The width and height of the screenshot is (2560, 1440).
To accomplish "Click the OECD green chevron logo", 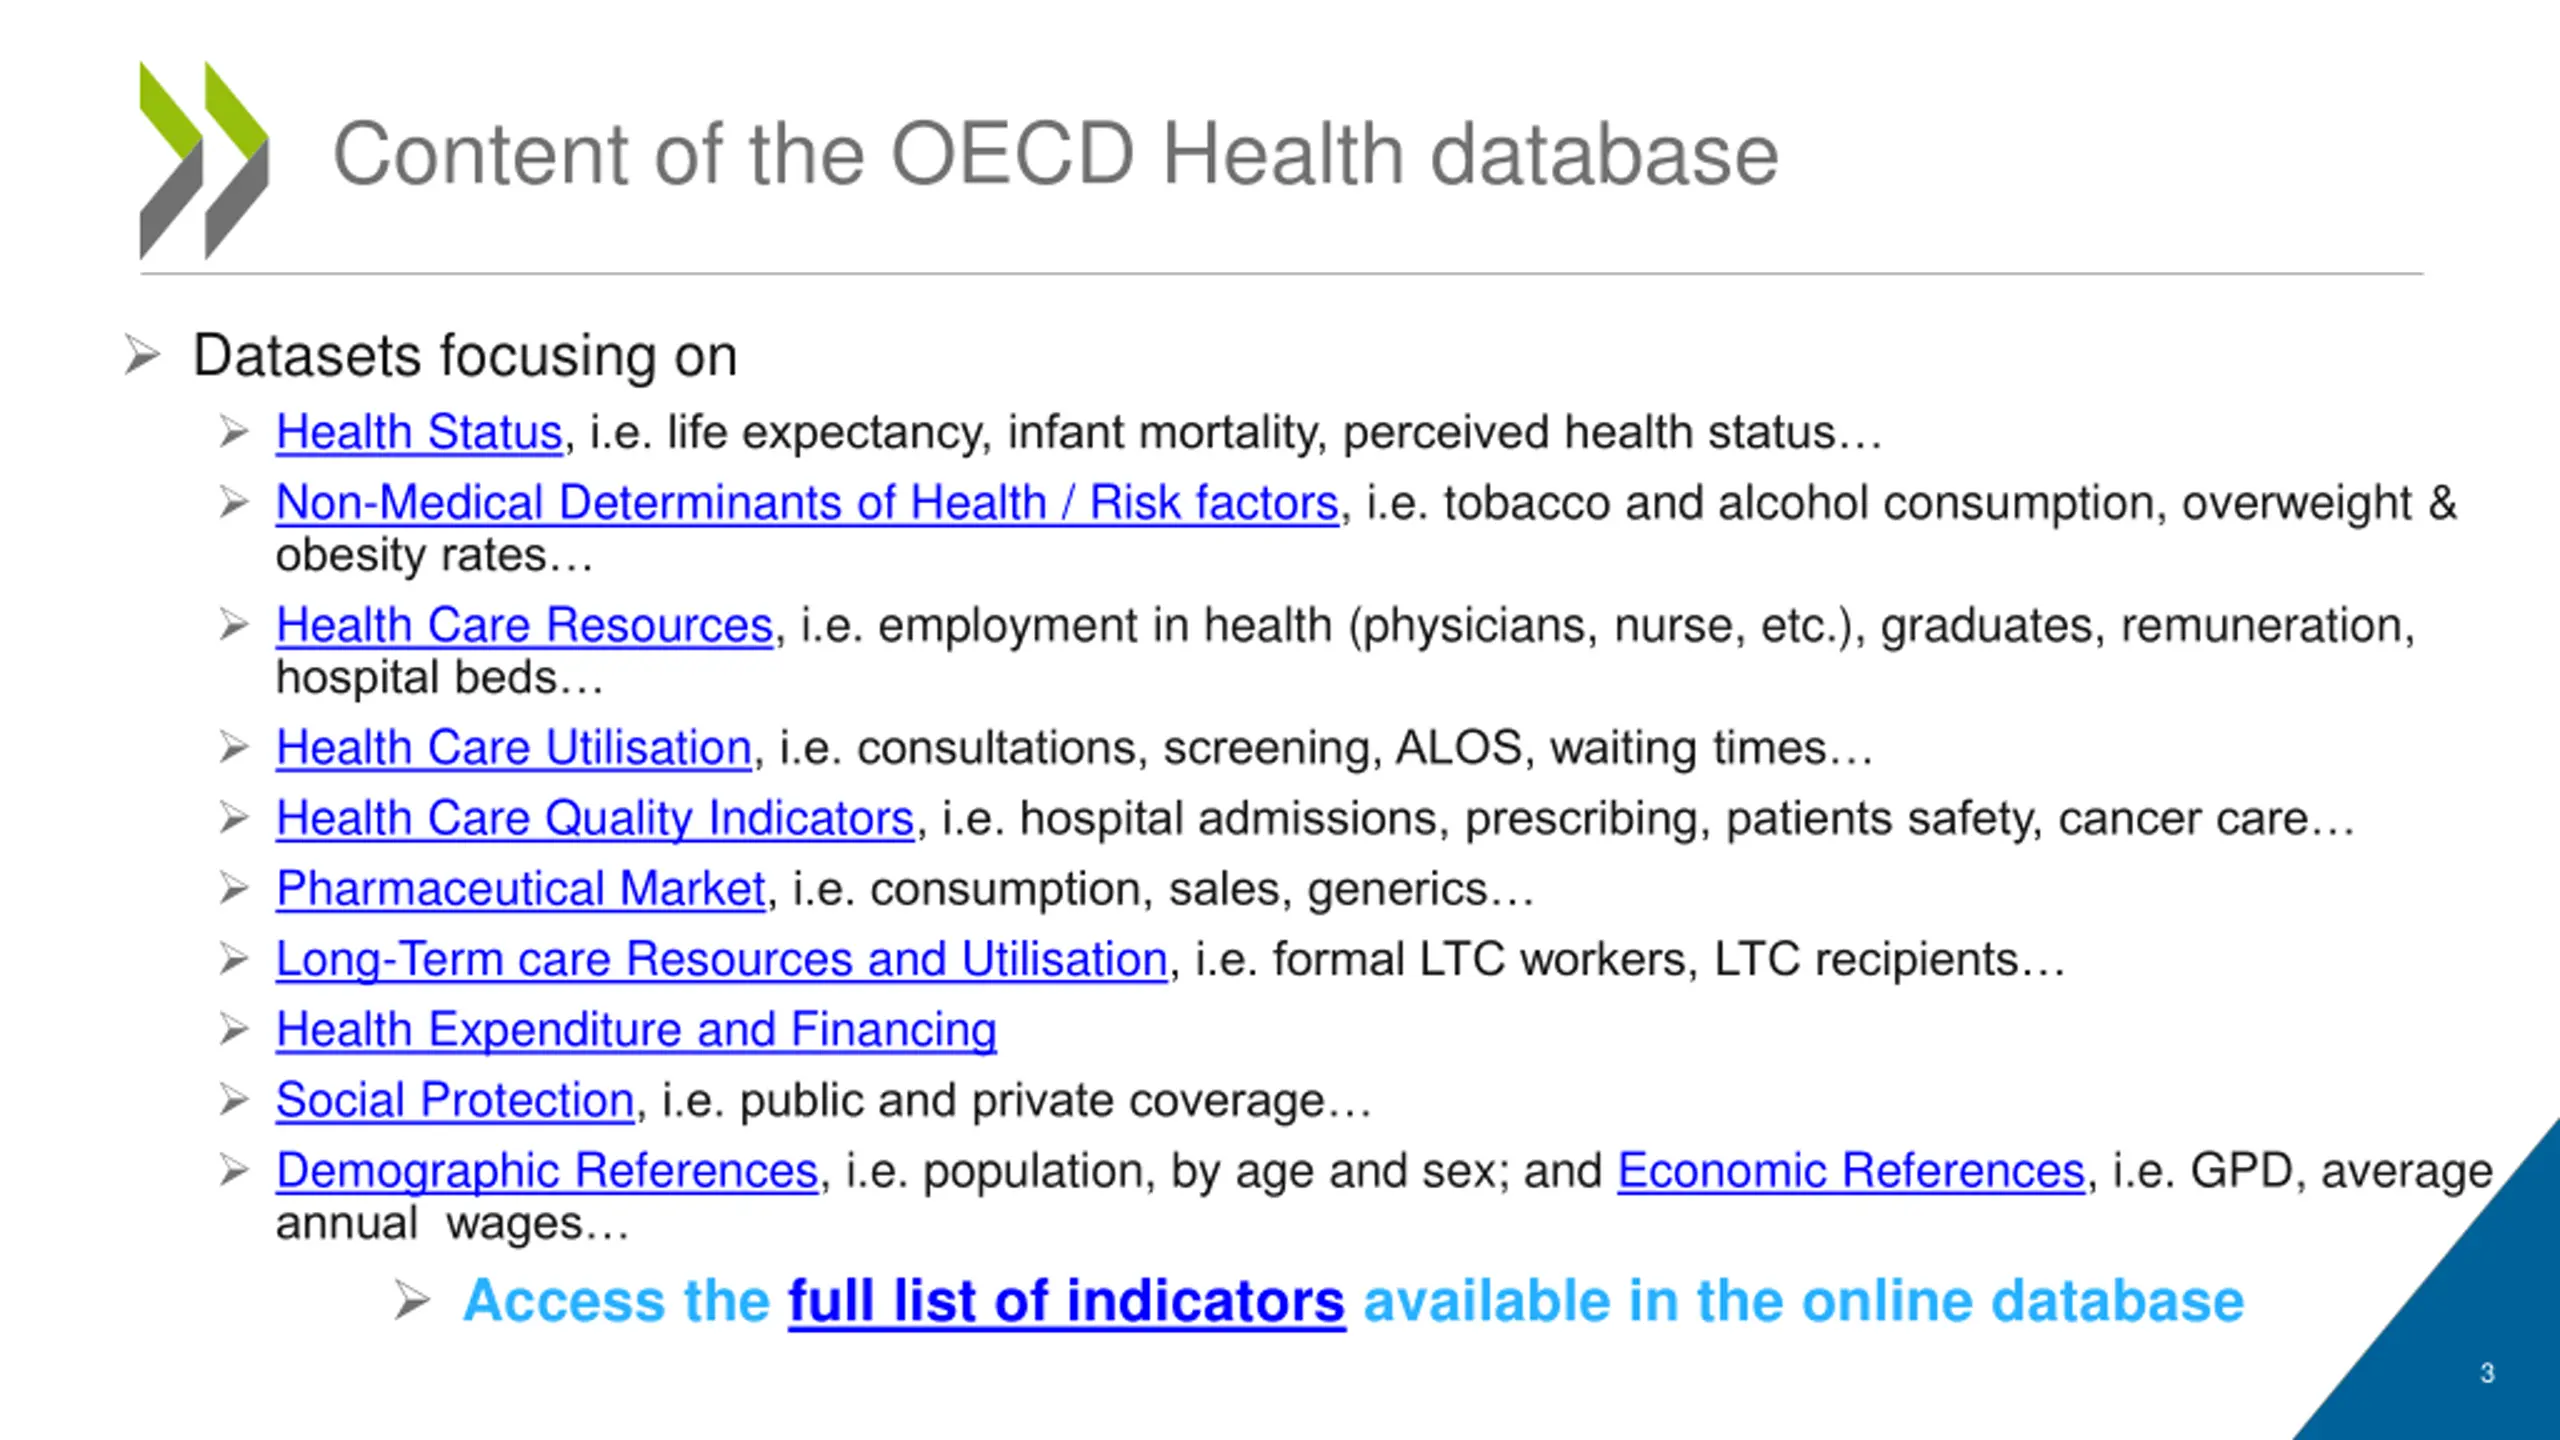I will [204, 160].
